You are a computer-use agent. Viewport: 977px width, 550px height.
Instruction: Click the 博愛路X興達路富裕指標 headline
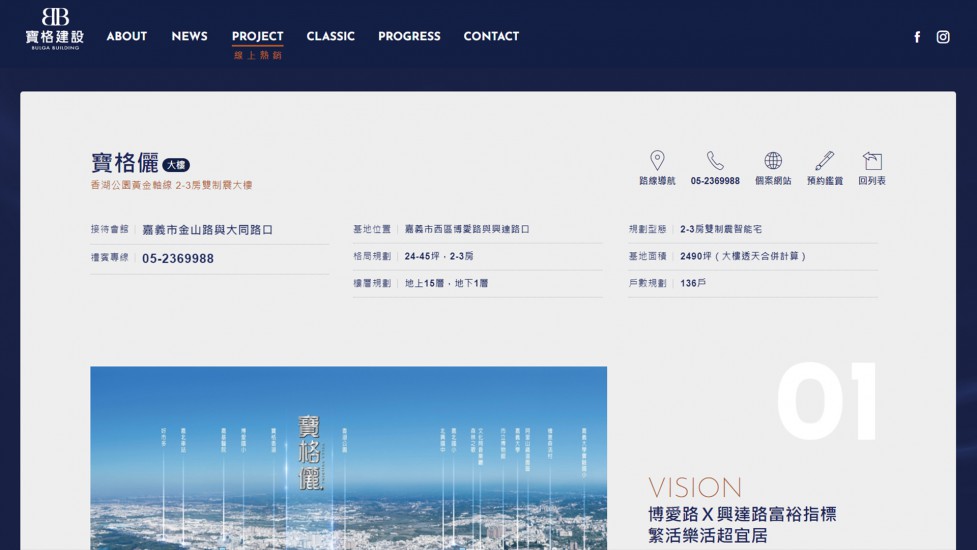coord(742,514)
